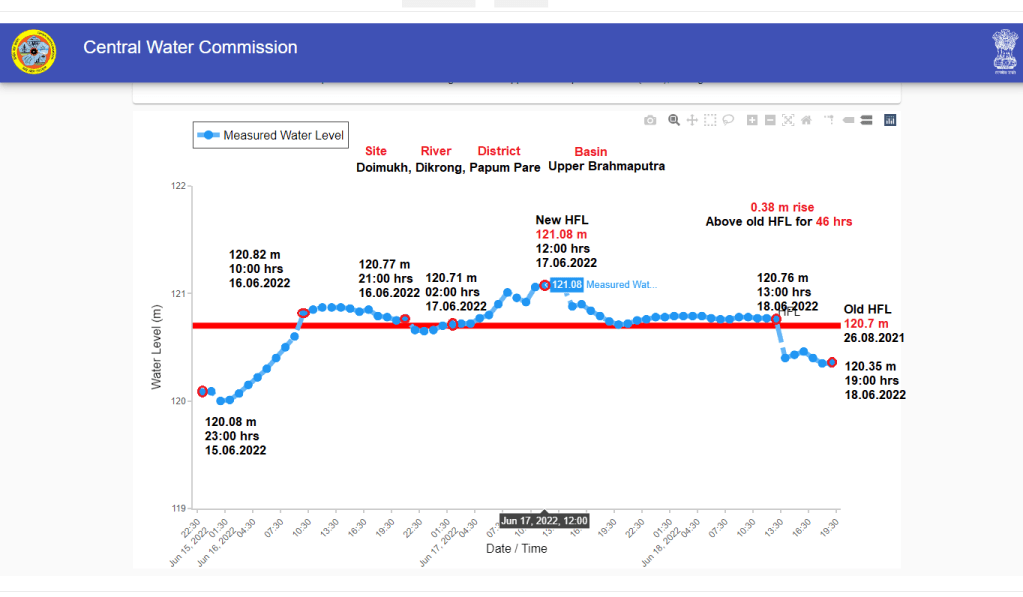Click the Zoom Out minus icon
This screenshot has width=1023, height=597.
click(x=770, y=120)
